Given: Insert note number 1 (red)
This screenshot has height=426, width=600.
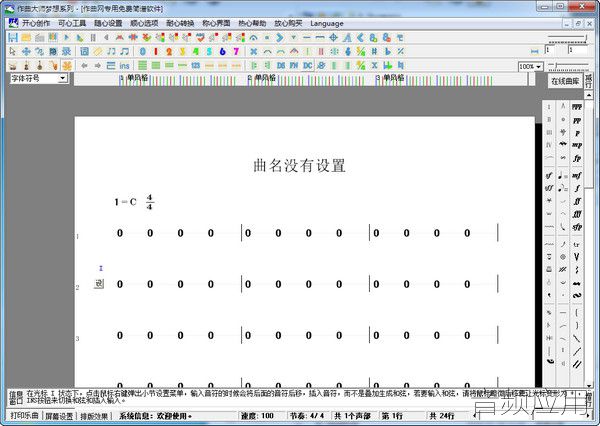Looking at the screenshot, I should pos(156,51).
